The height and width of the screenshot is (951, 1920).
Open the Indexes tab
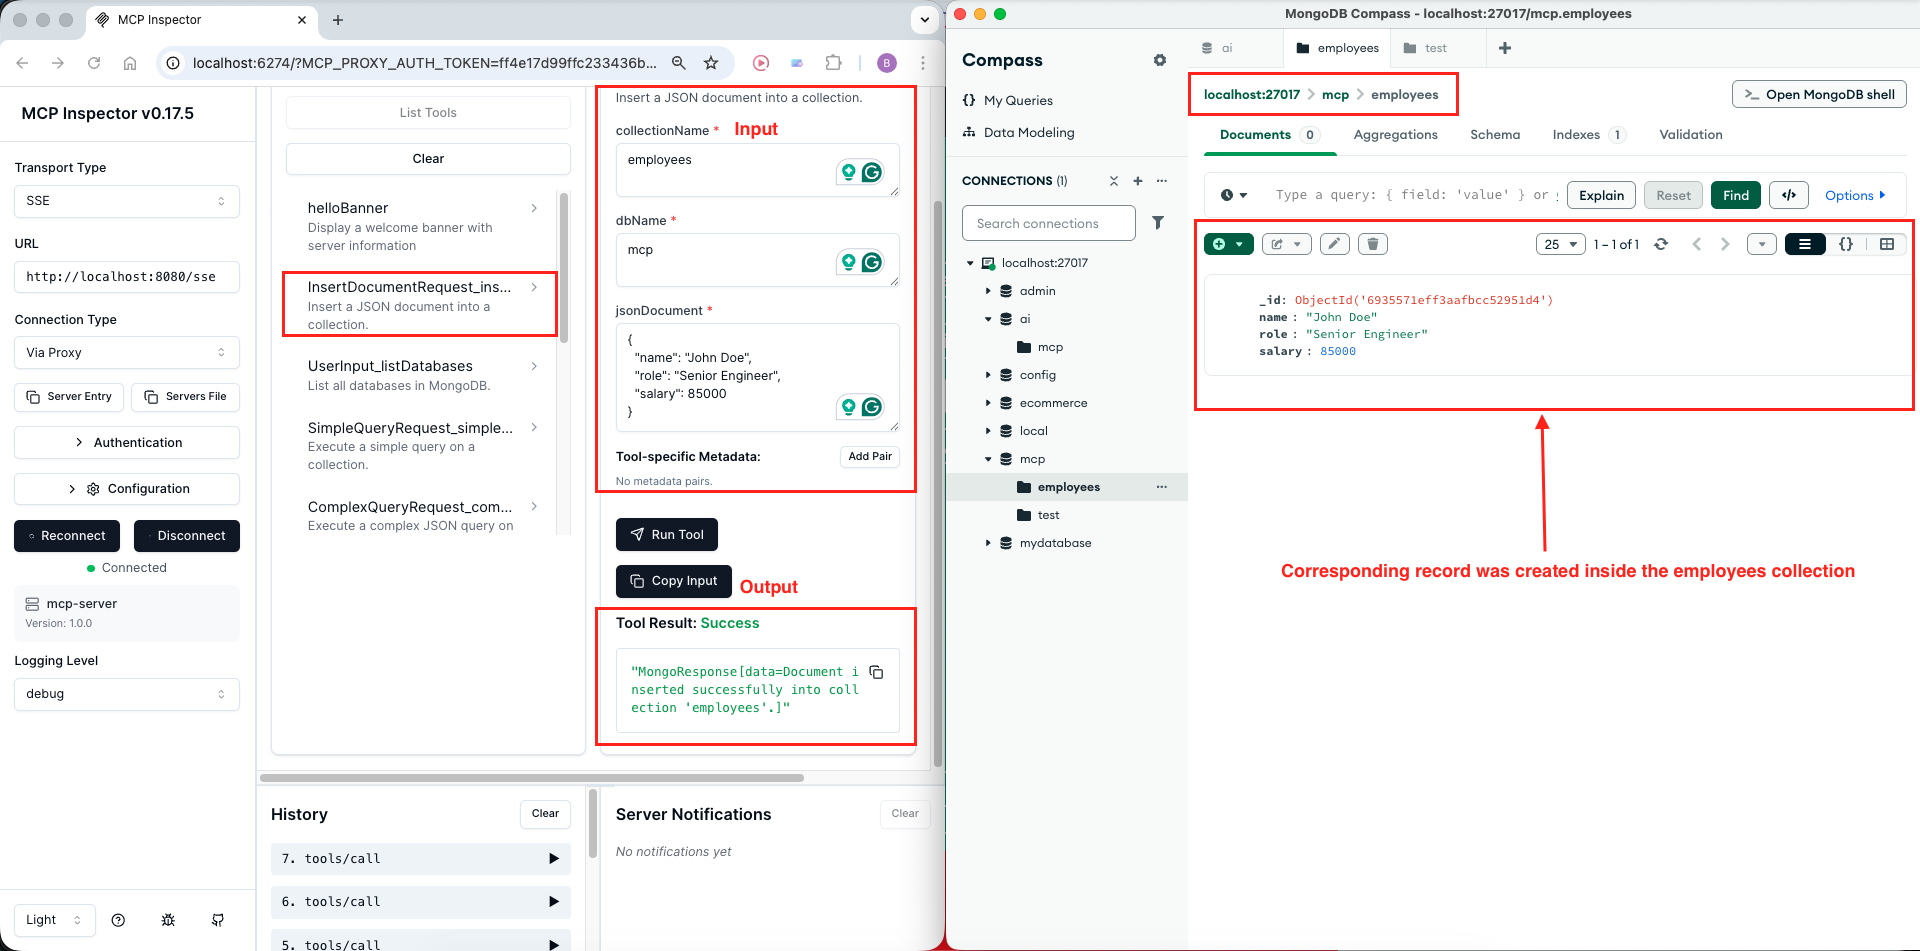[1576, 135]
